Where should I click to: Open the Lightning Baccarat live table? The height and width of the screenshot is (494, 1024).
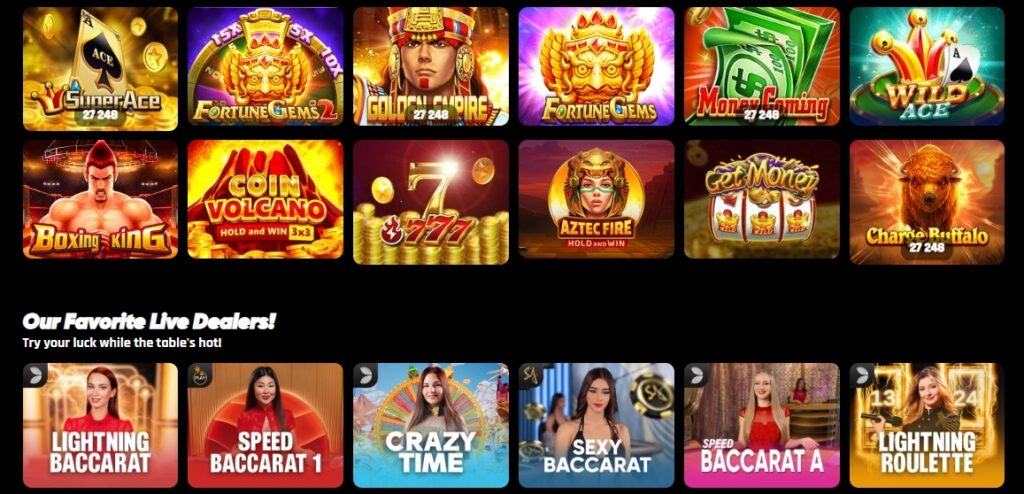point(100,425)
